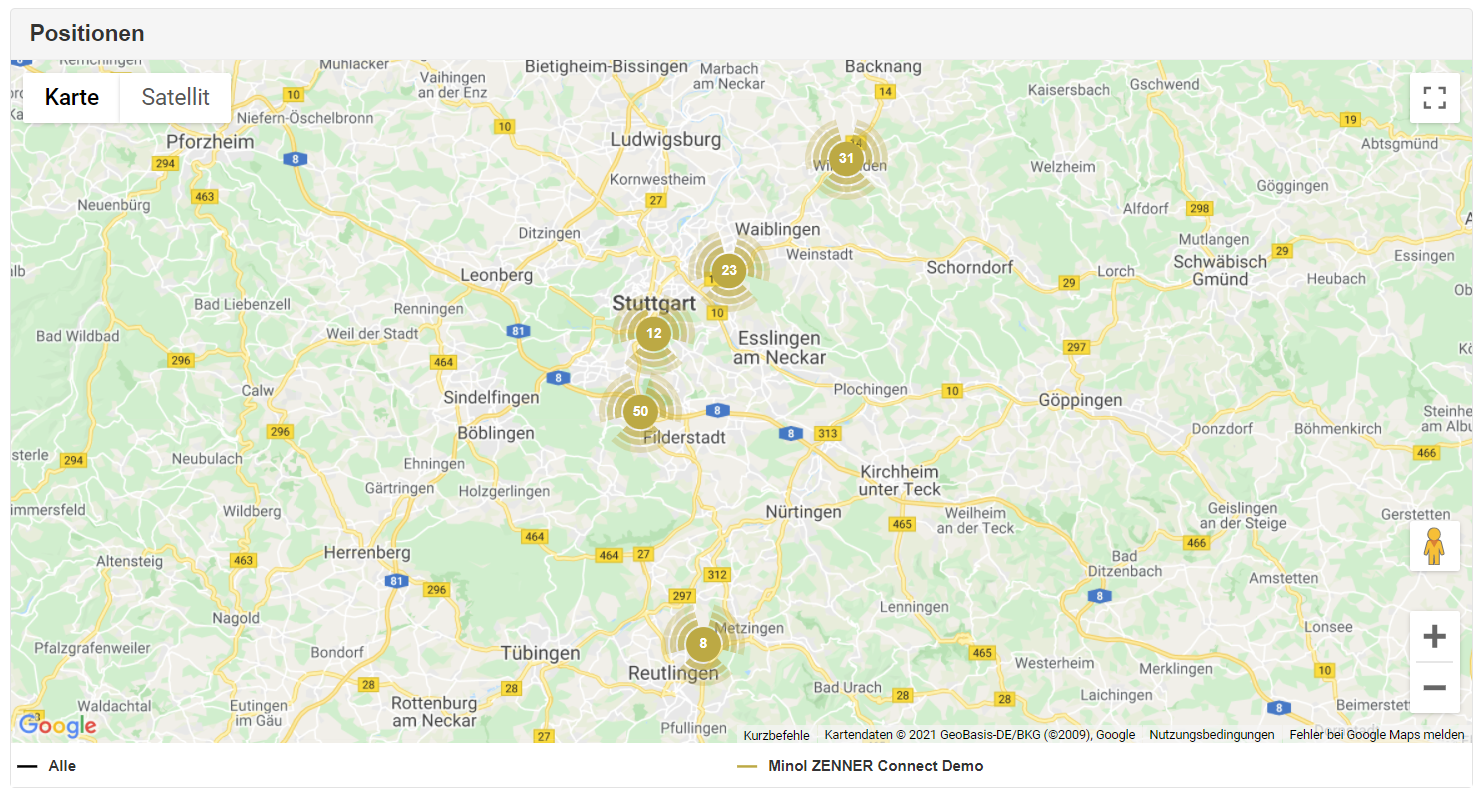The width and height of the screenshot is (1476, 795).
Task: Click the Positionen panel heading
Action: tap(87, 33)
